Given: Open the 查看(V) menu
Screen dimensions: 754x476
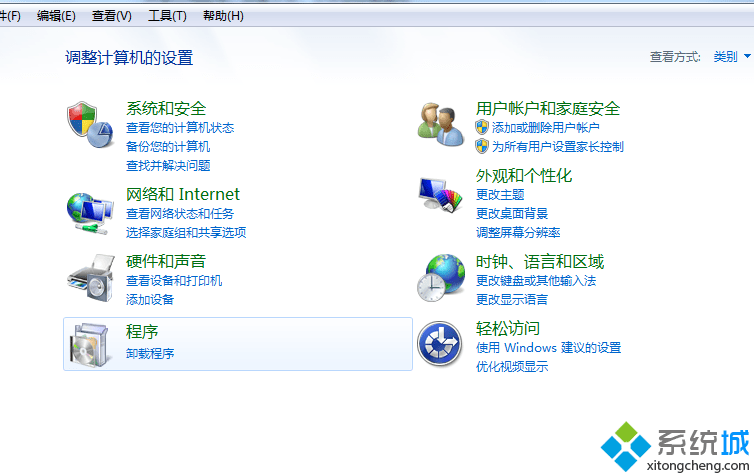Looking at the screenshot, I should click(112, 16).
